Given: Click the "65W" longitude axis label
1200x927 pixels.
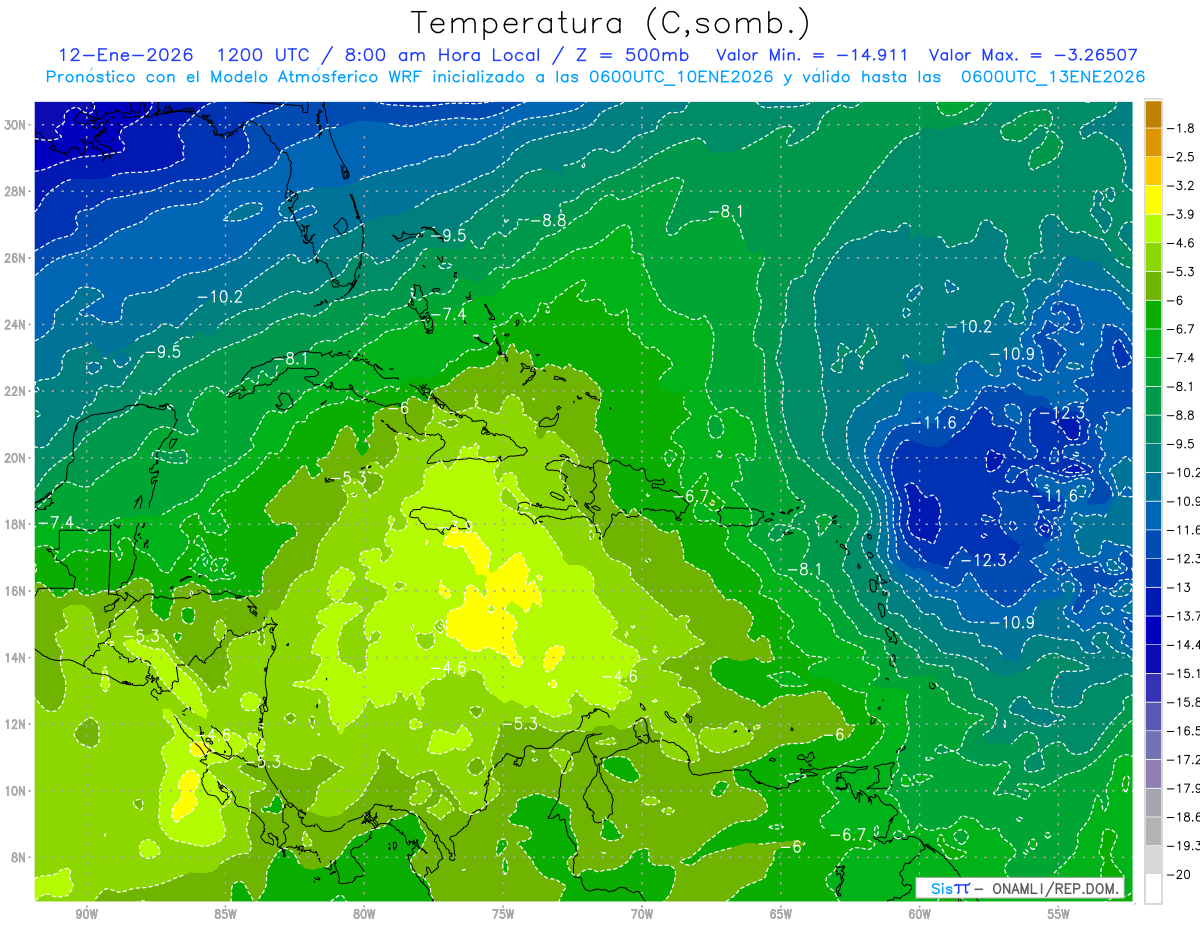Looking at the screenshot, I should [x=781, y=914].
